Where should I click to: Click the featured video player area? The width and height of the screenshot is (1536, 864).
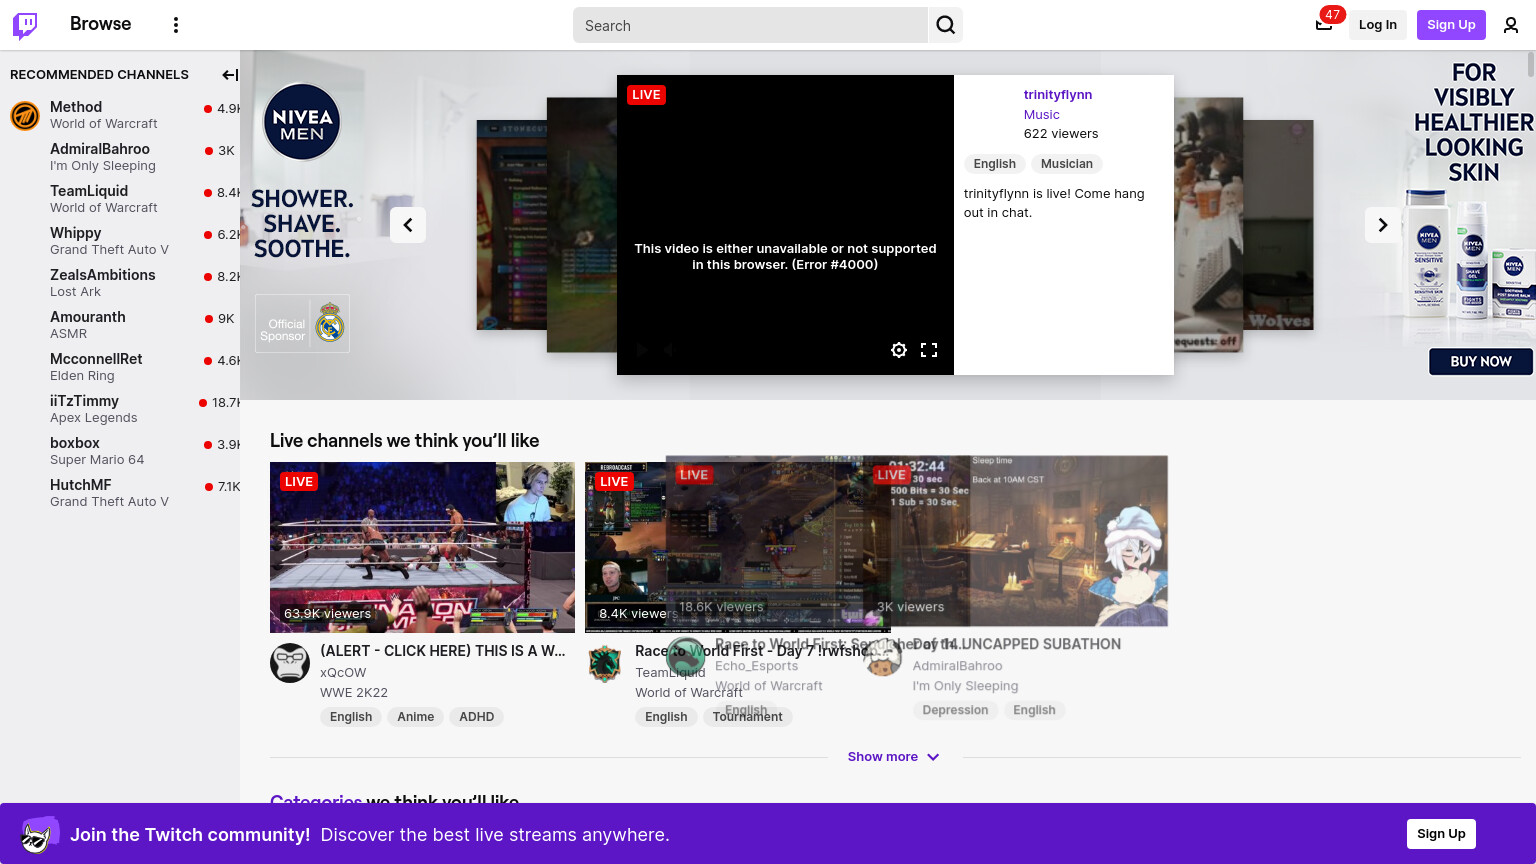click(x=785, y=225)
